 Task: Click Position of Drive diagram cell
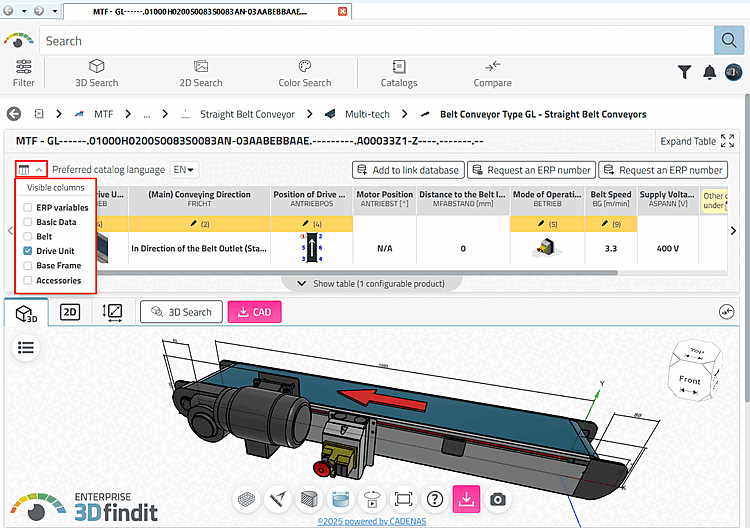pos(312,247)
